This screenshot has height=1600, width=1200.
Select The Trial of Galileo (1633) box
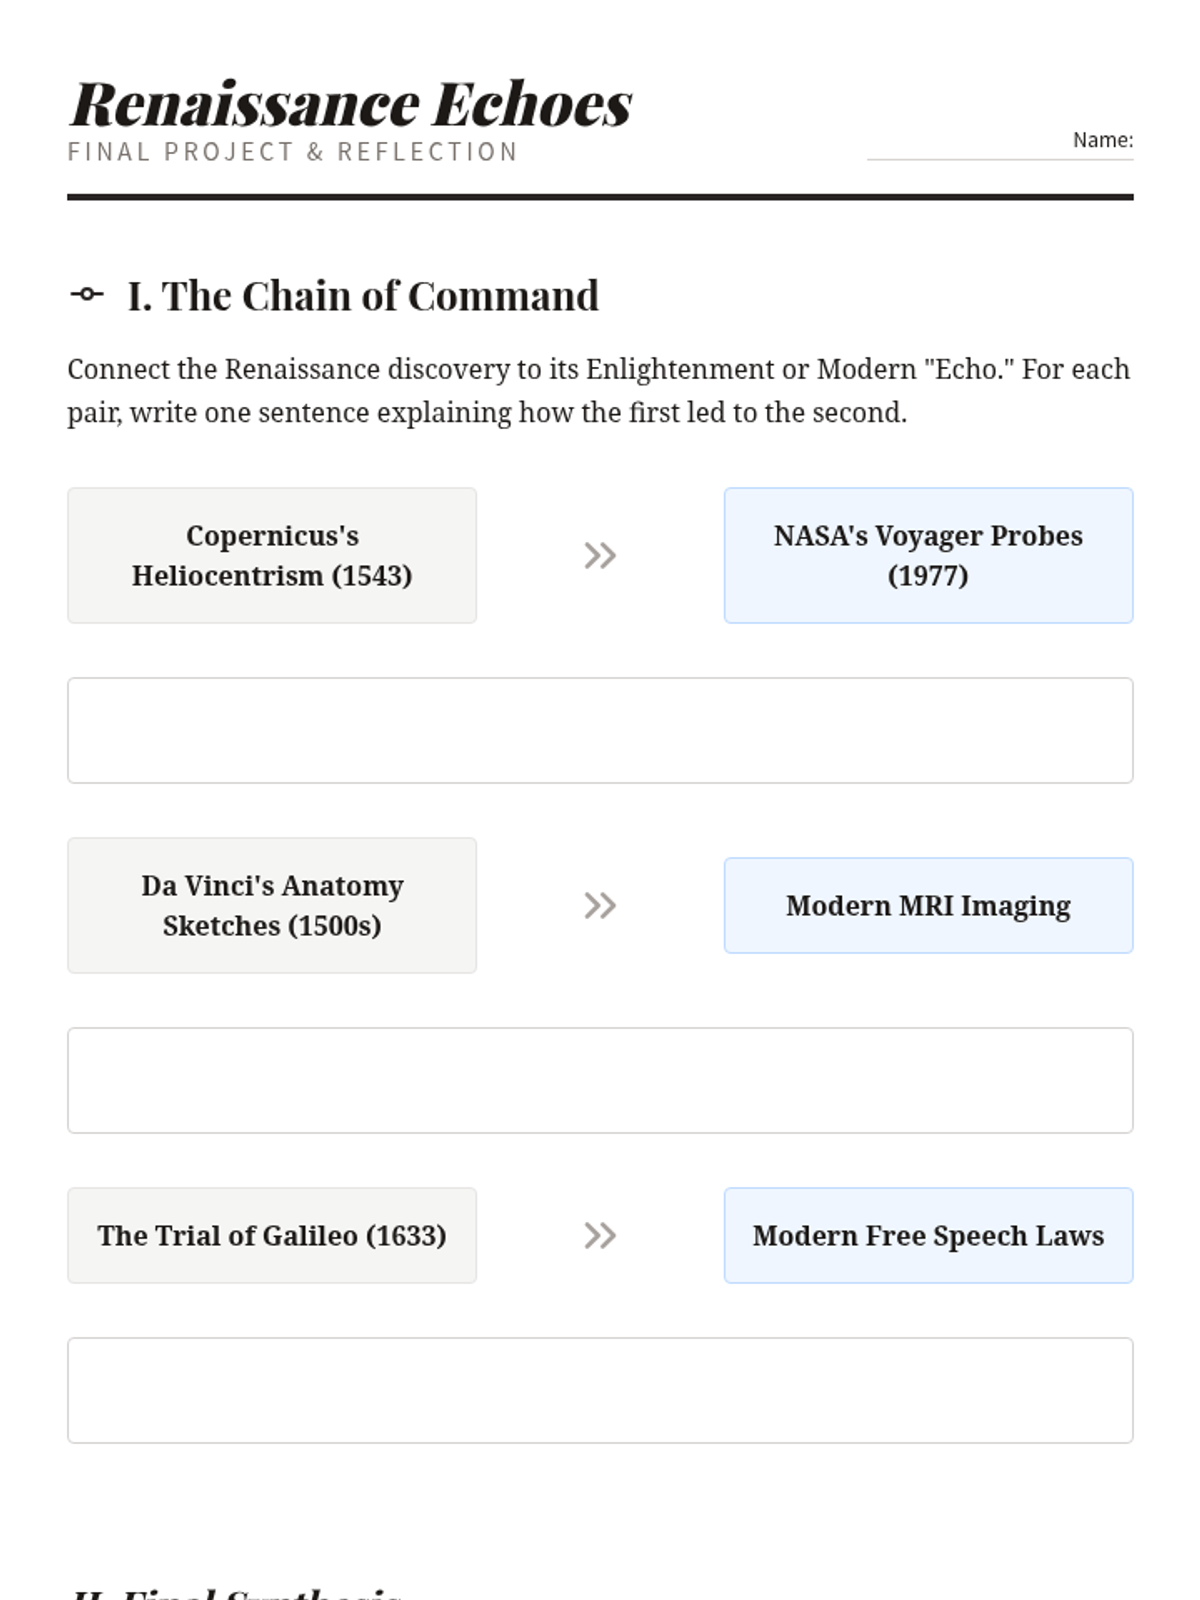tap(272, 1235)
